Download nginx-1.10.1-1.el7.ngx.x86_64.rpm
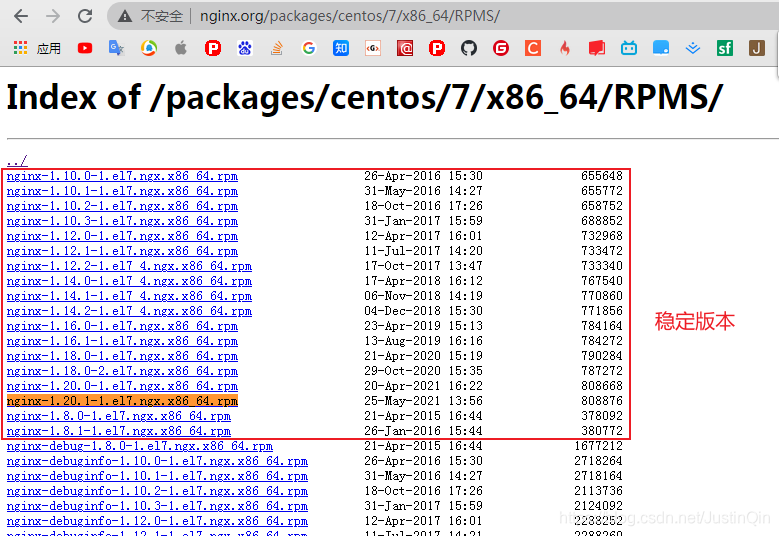The width and height of the screenshot is (779, 536). (122, 191)
